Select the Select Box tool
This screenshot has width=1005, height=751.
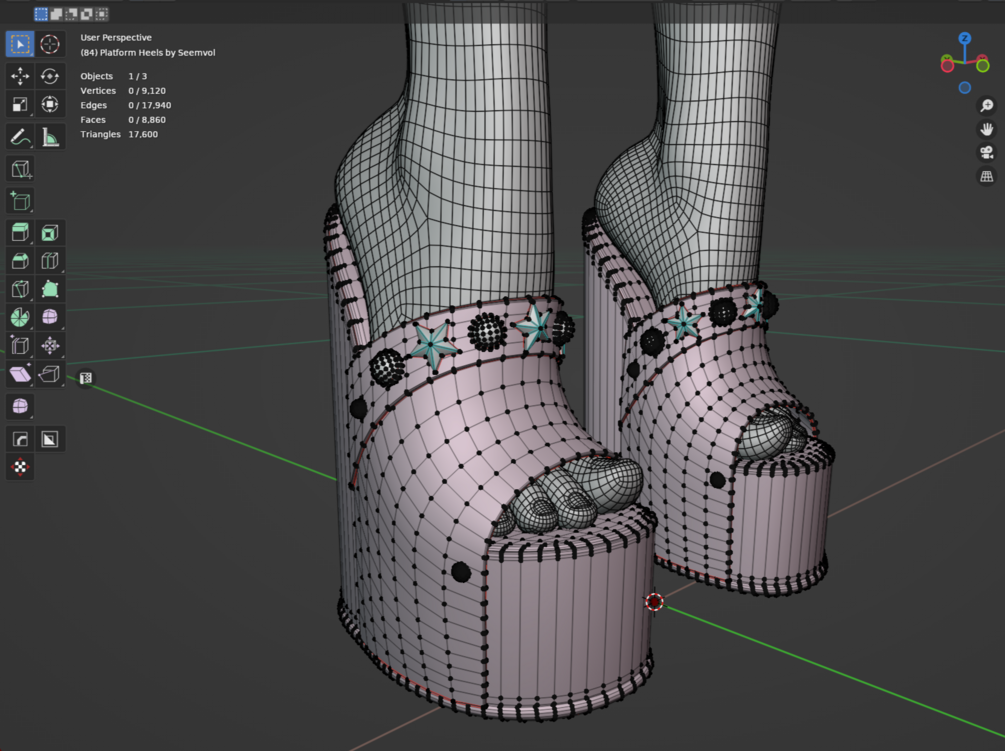coord(20,44)
